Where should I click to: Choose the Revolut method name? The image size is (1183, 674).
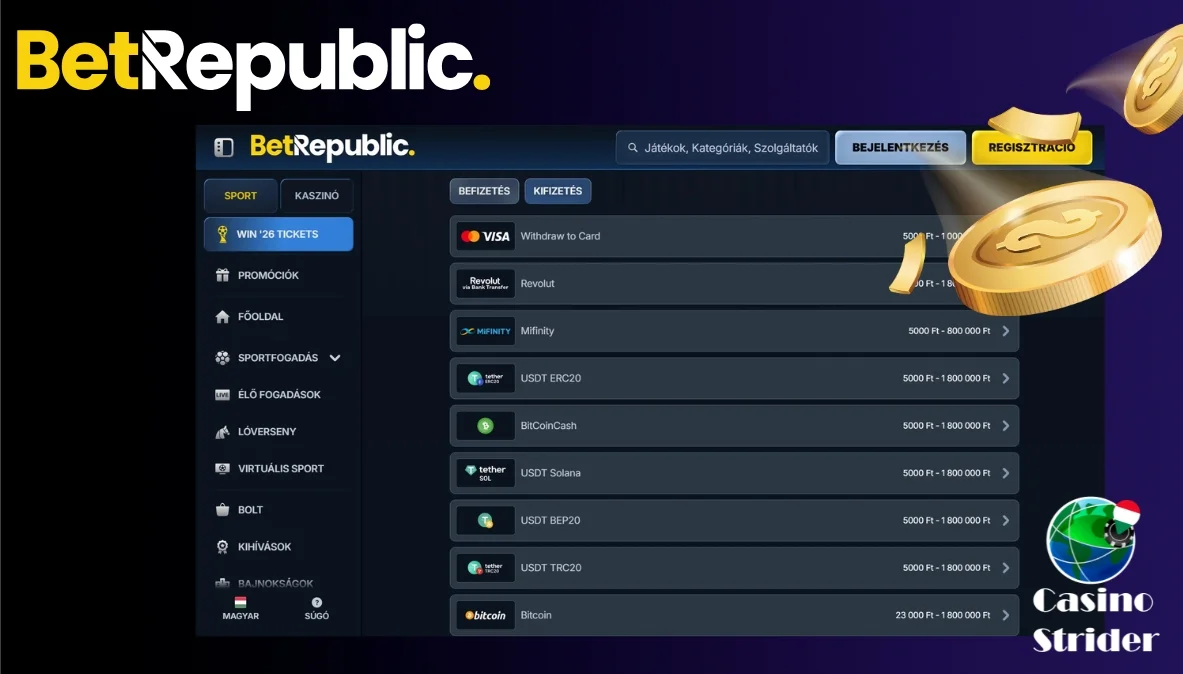point(537,284)
